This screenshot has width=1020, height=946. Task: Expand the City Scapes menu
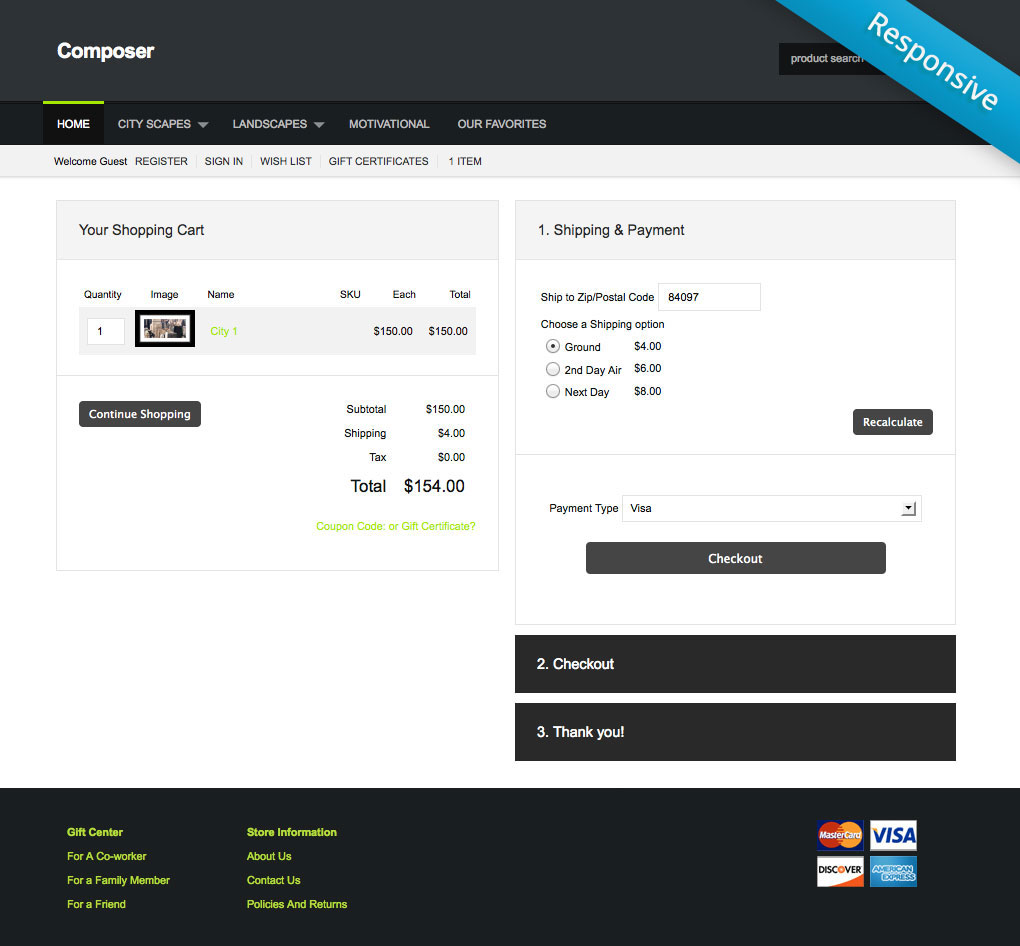click(162, 124)
